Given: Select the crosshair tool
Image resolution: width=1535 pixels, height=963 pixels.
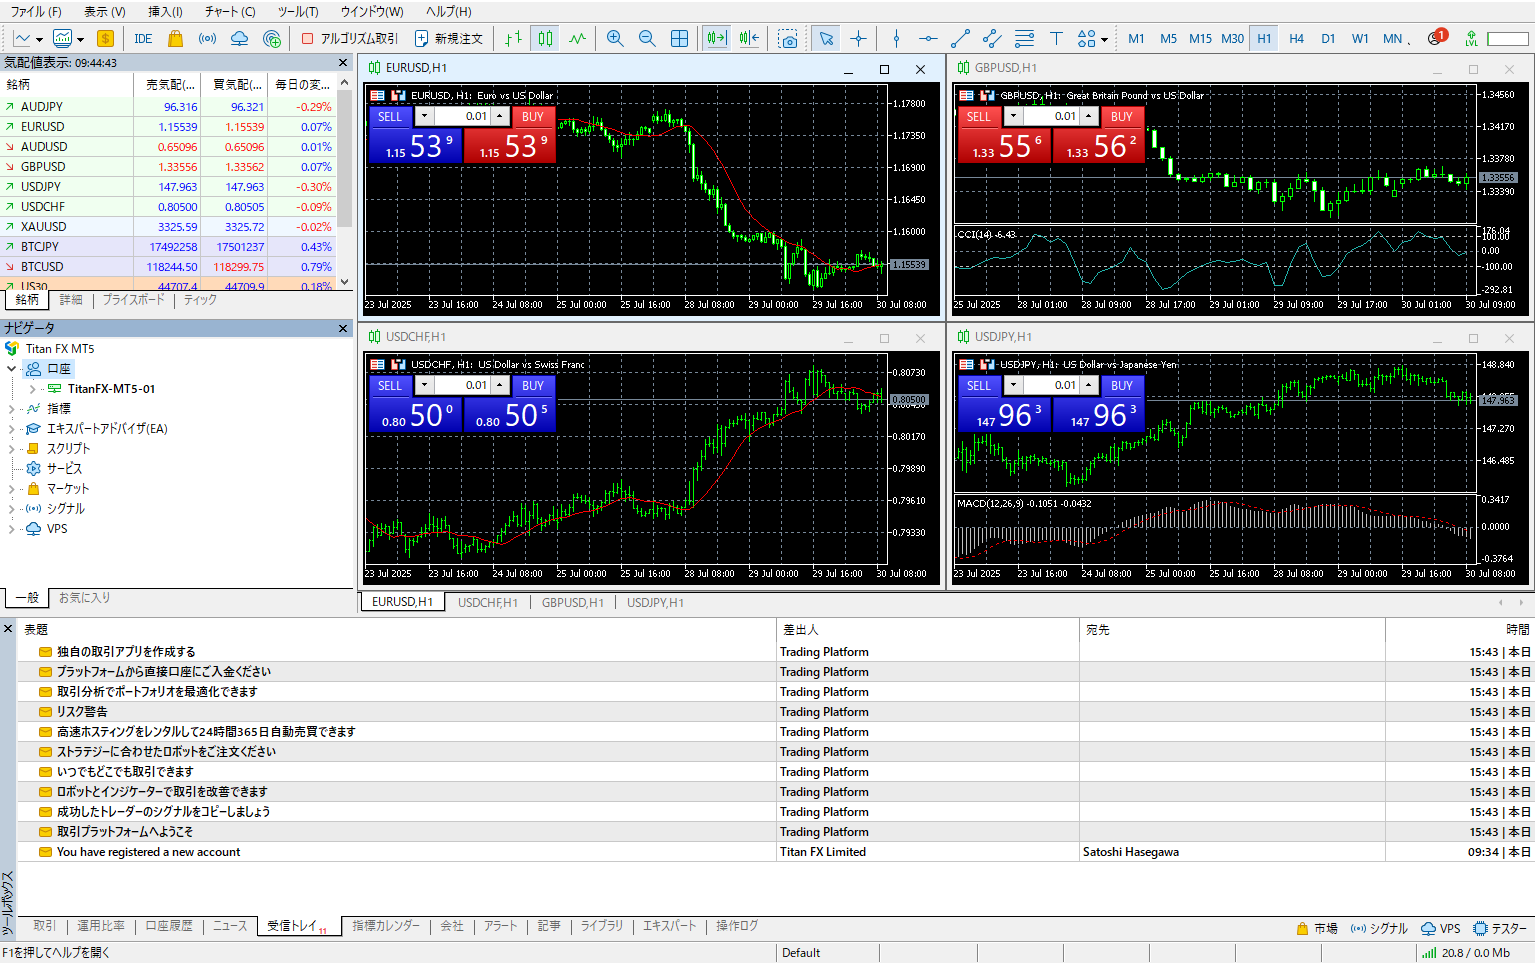Looking at the screenshot, I should [858, 39].
